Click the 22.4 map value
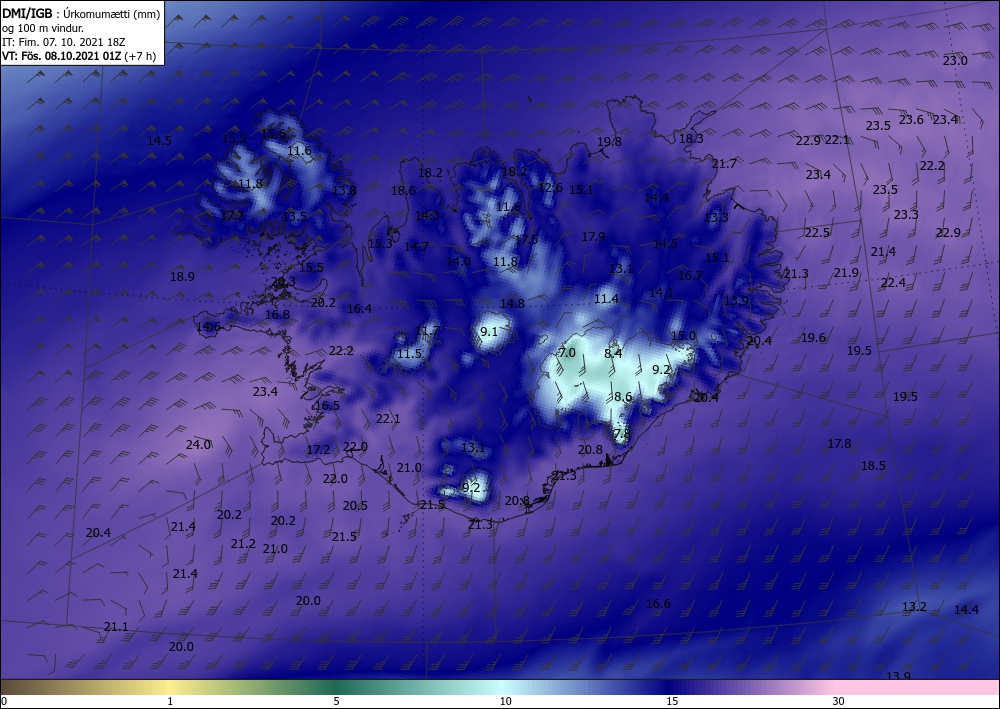The height and width of the screenshot is (709, 1000). 893,282
